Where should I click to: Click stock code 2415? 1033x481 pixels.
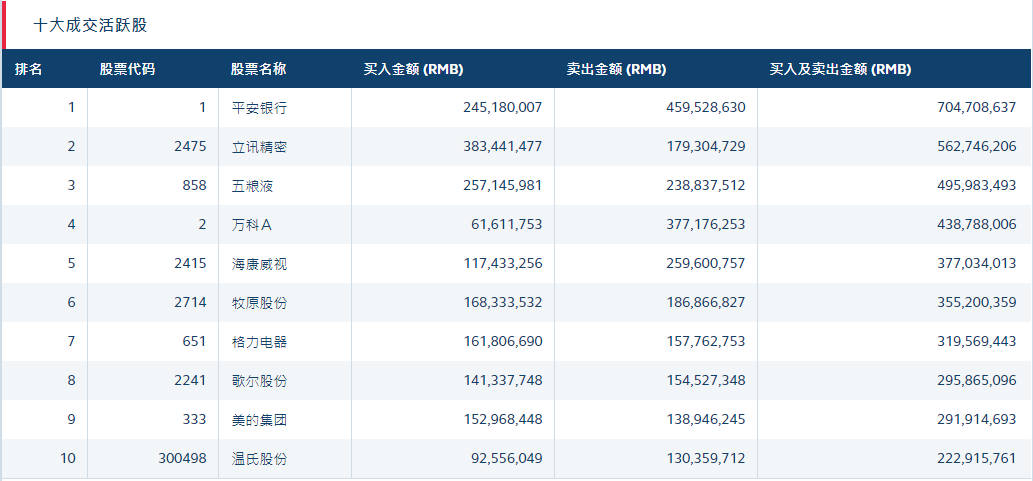click(190, 264)
